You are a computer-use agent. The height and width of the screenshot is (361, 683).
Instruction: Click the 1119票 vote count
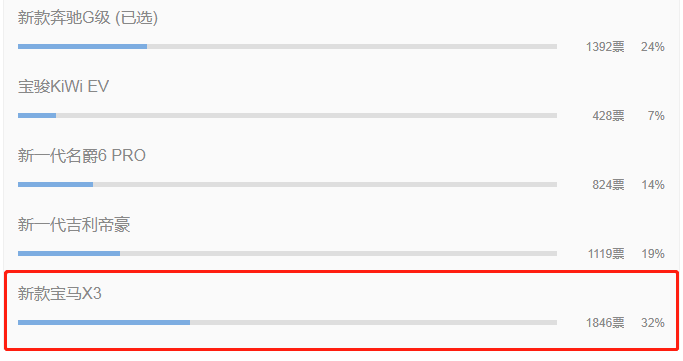[x=606, y=254]
